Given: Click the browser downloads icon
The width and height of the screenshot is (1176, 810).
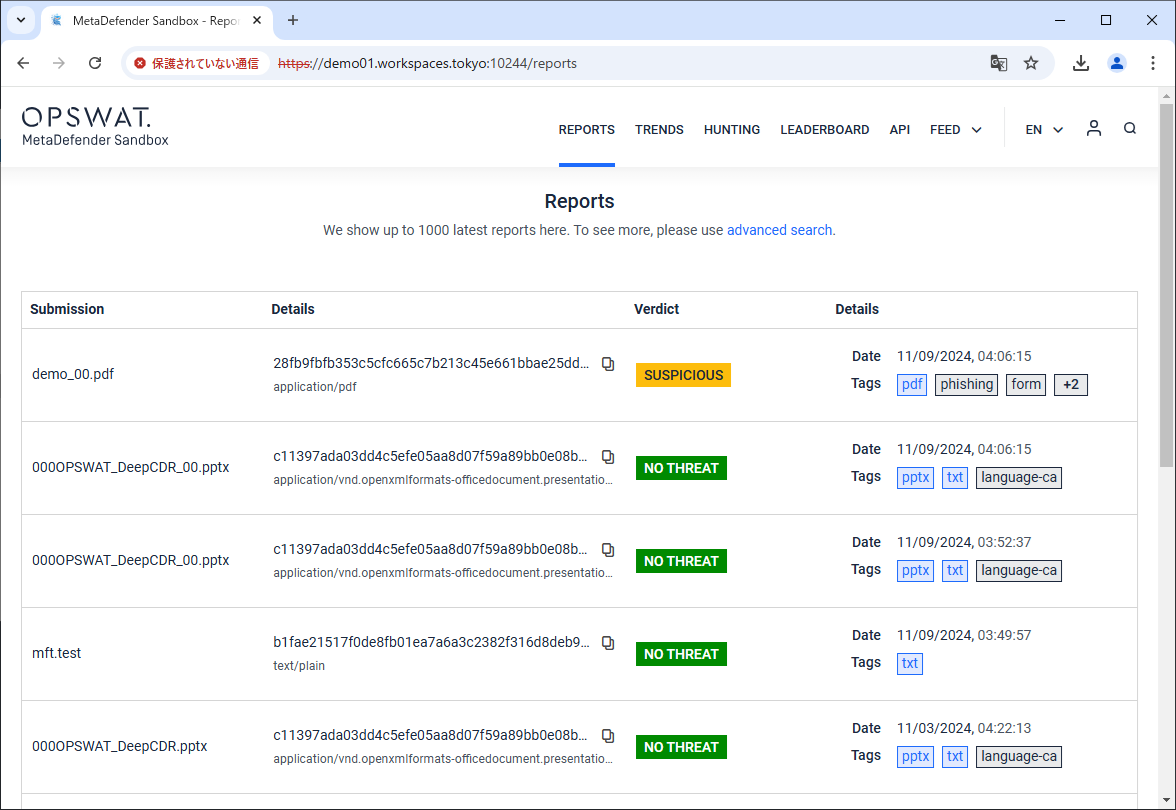Looking at the screenshot, I should pyautogui.click(x=1080, y=63).
